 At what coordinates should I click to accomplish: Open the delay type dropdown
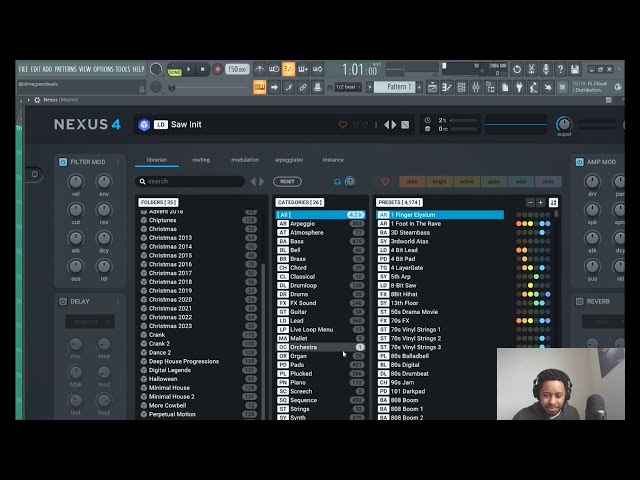90,322
